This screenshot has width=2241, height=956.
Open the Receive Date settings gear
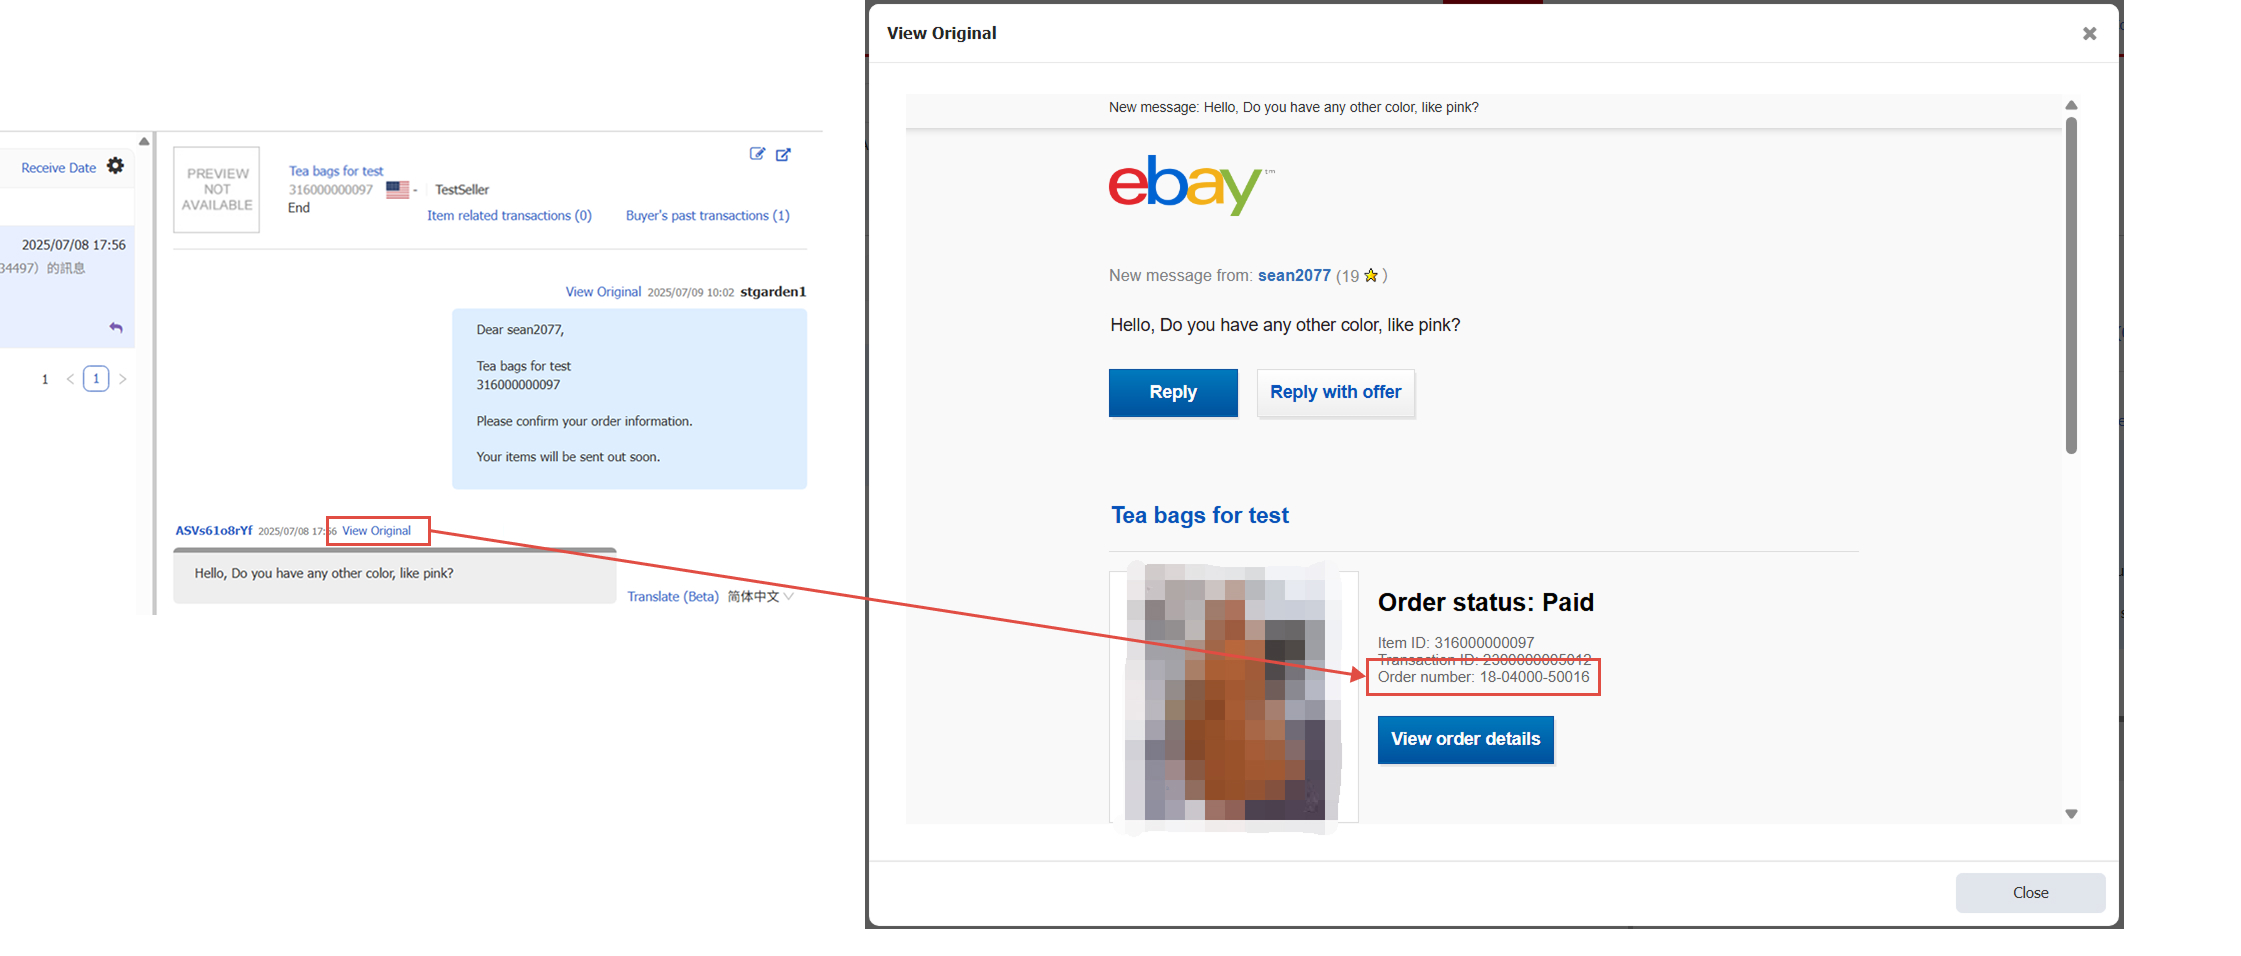116,166
